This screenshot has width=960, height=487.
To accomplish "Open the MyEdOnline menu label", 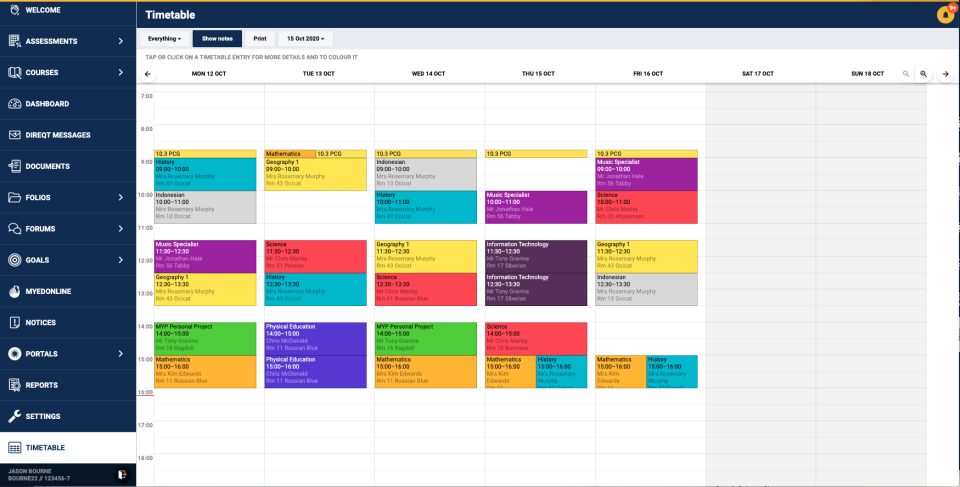I will [48, 292].
